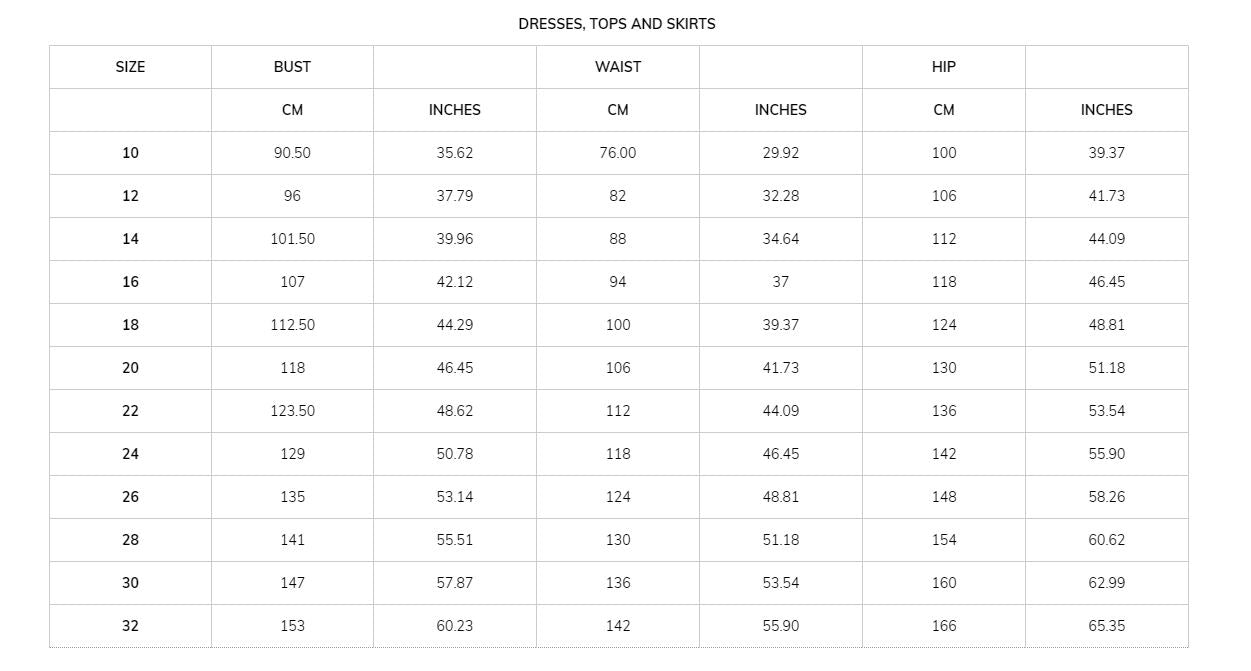Click the bust inches 37.79 cell
The image size is (1251, 671).
[x=455, y=196]
